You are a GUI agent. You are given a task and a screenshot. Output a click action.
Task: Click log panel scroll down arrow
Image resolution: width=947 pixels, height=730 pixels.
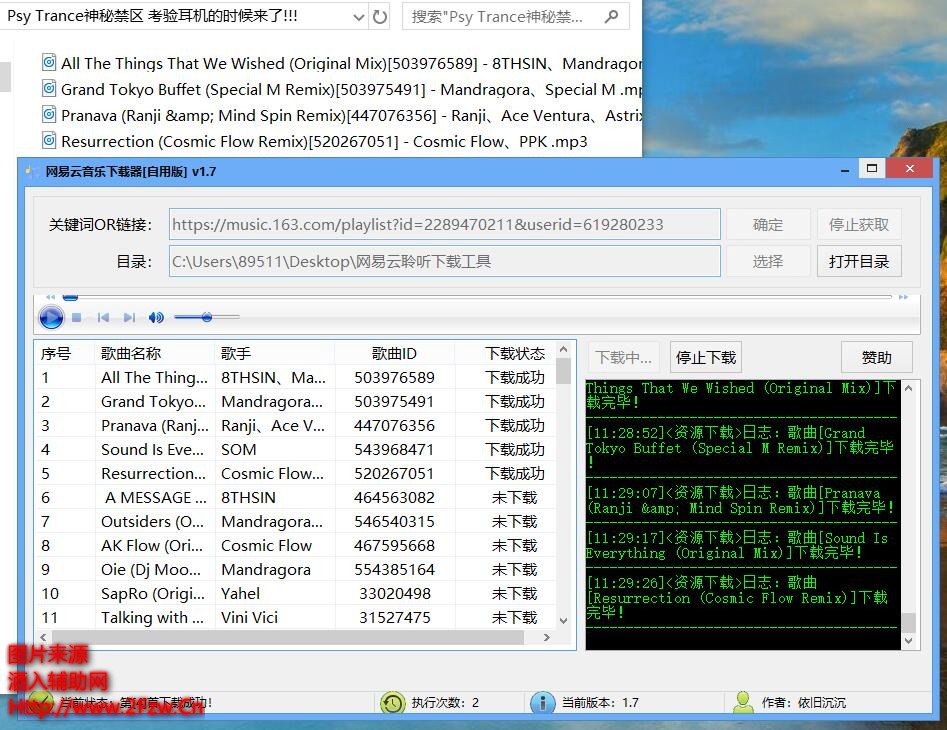(908, 641)
